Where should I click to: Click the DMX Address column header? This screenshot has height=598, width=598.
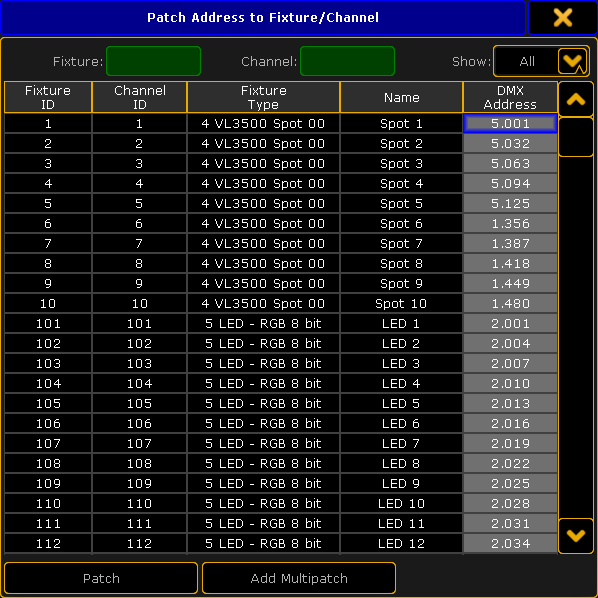coord(510,97)
